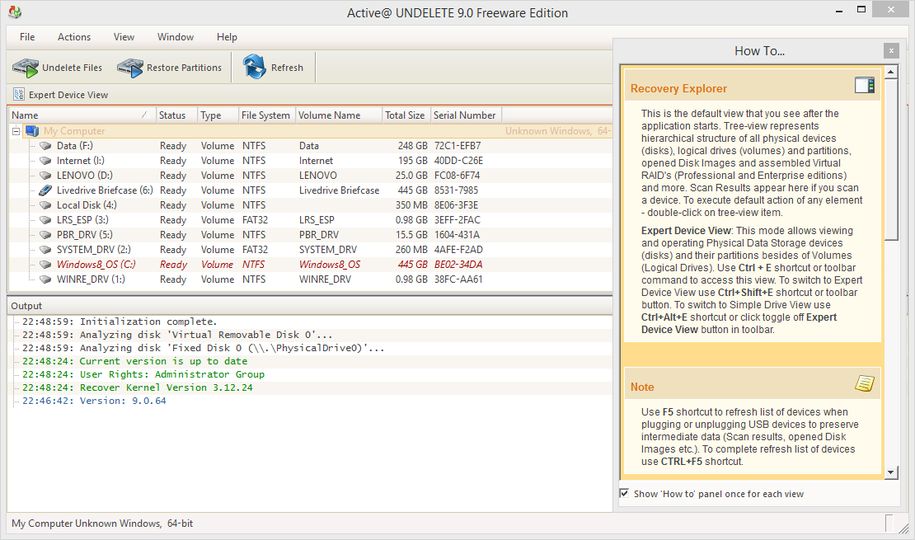Image resolution: width=915 pixels, height=540 pixels.
Task: Sort by the File System column header
Action: [x=267, y=115]
